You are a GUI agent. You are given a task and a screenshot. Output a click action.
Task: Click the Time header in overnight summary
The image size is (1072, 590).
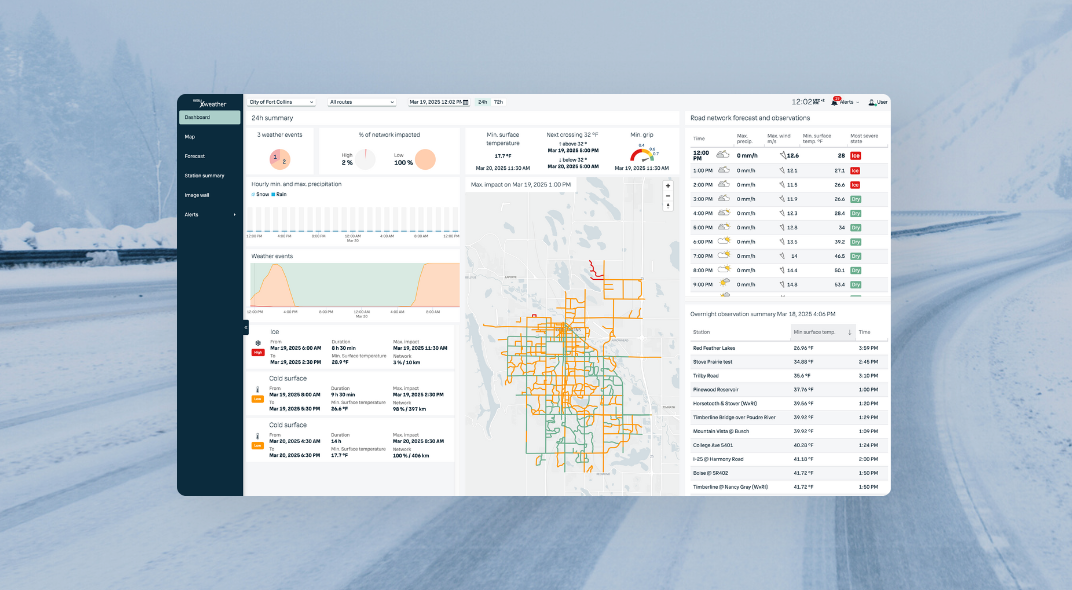coord(865,332)
